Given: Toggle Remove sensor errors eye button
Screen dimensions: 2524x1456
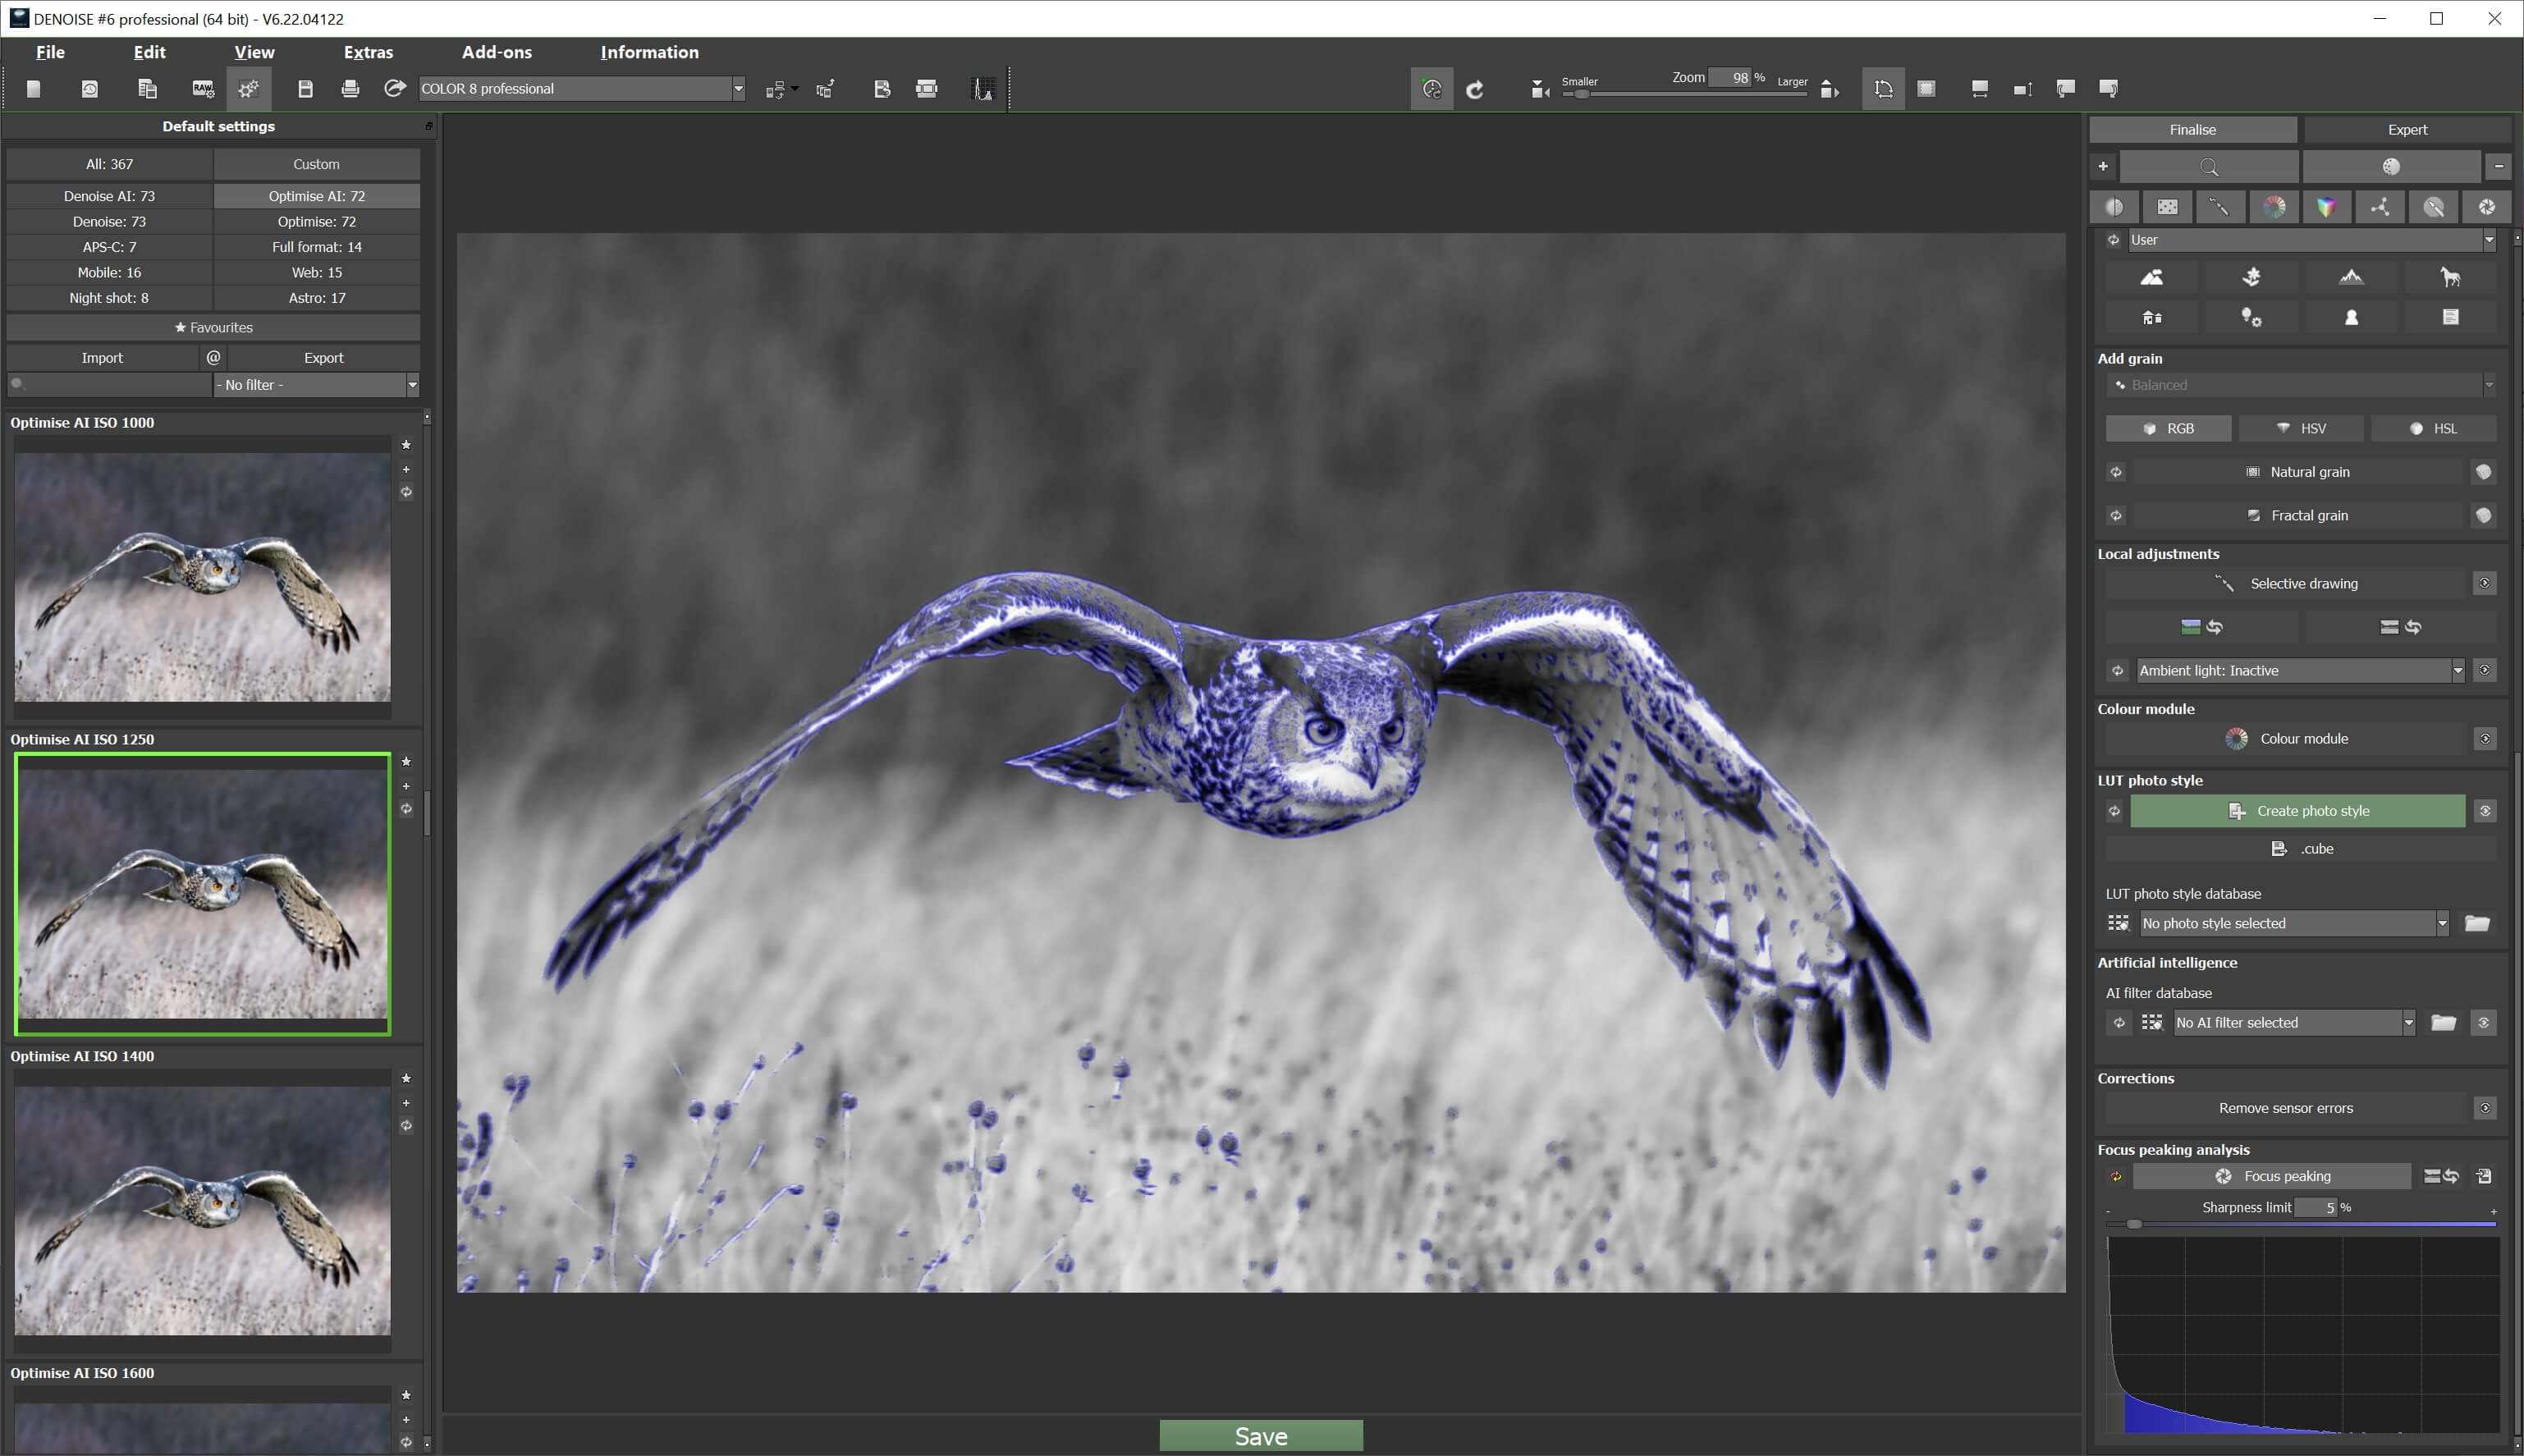Looking at the screenshot, I should click(2484, 1108).
